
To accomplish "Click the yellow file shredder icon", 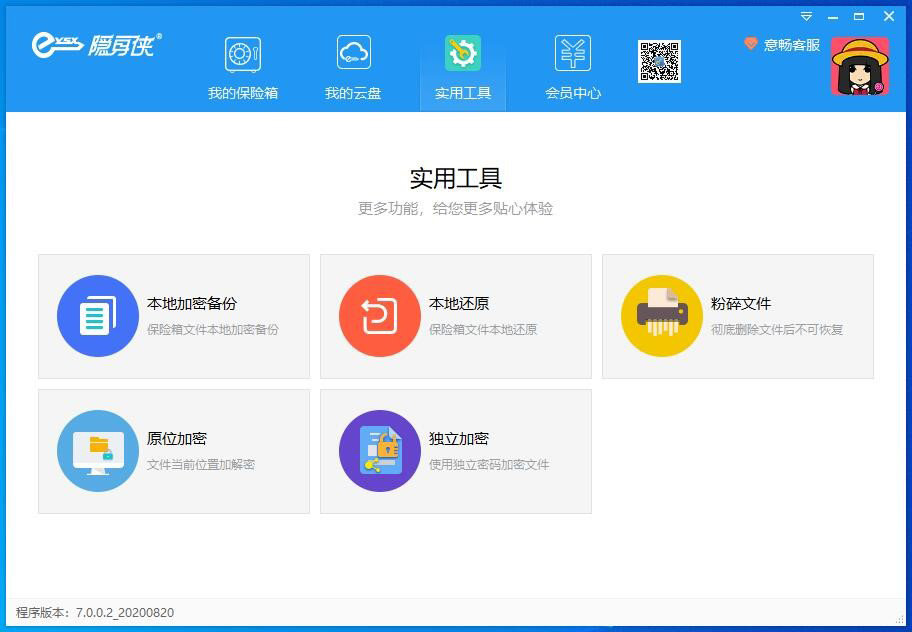I will [662, 316].
